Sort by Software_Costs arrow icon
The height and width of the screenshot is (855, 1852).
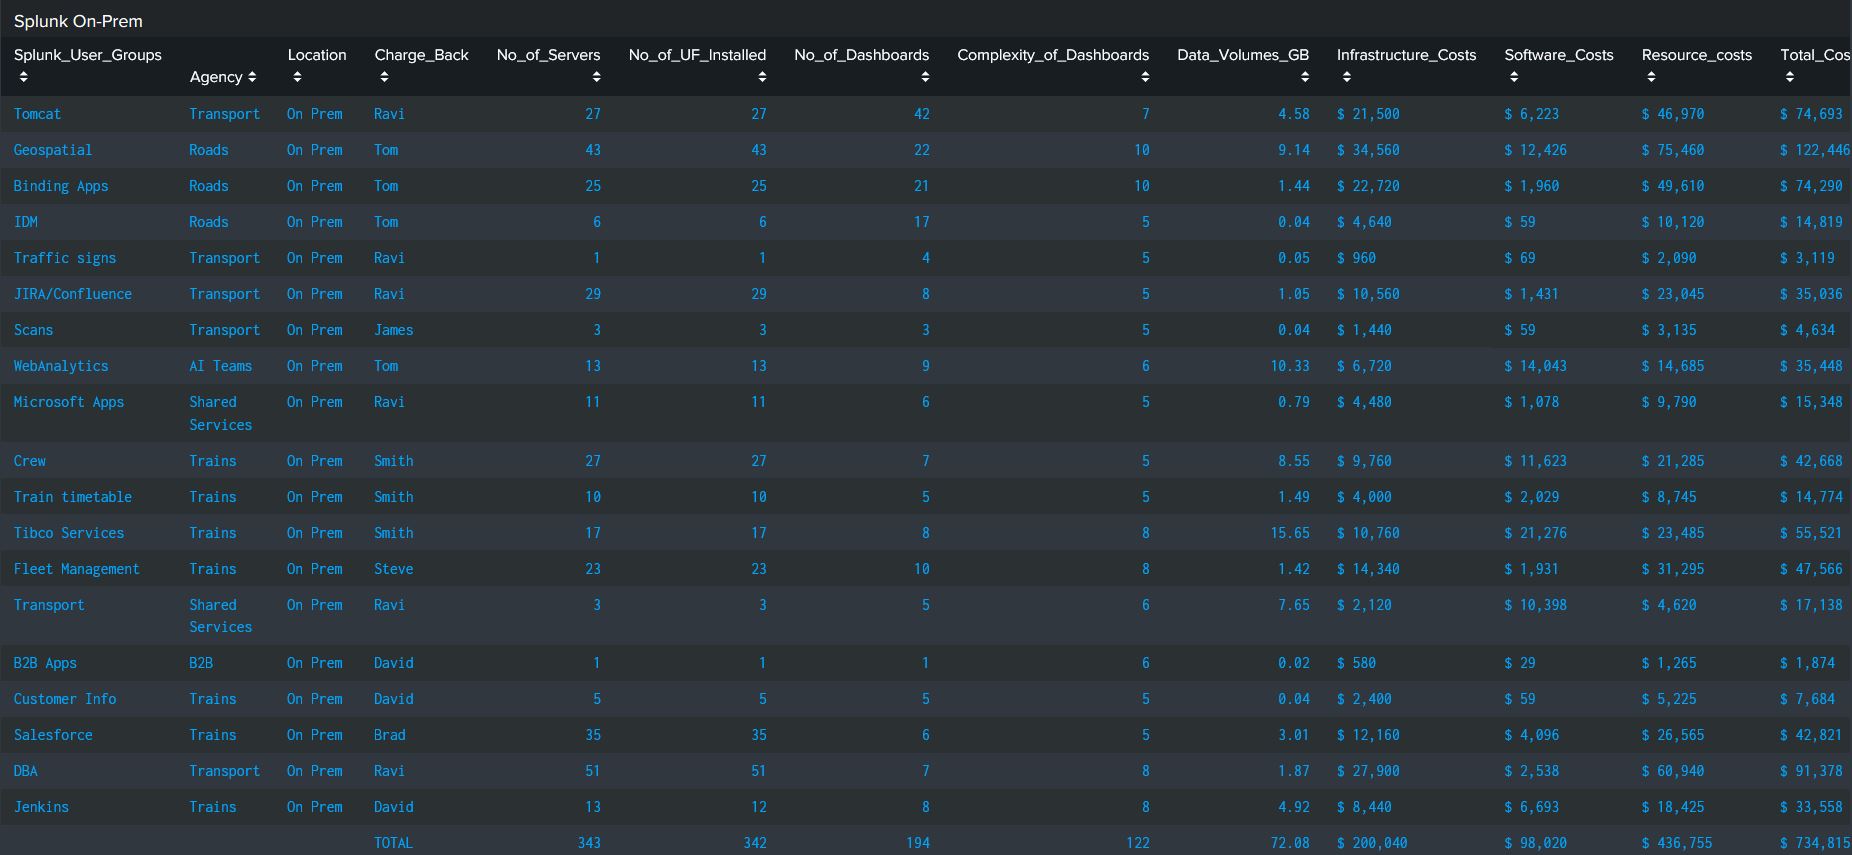point(1514,77)
